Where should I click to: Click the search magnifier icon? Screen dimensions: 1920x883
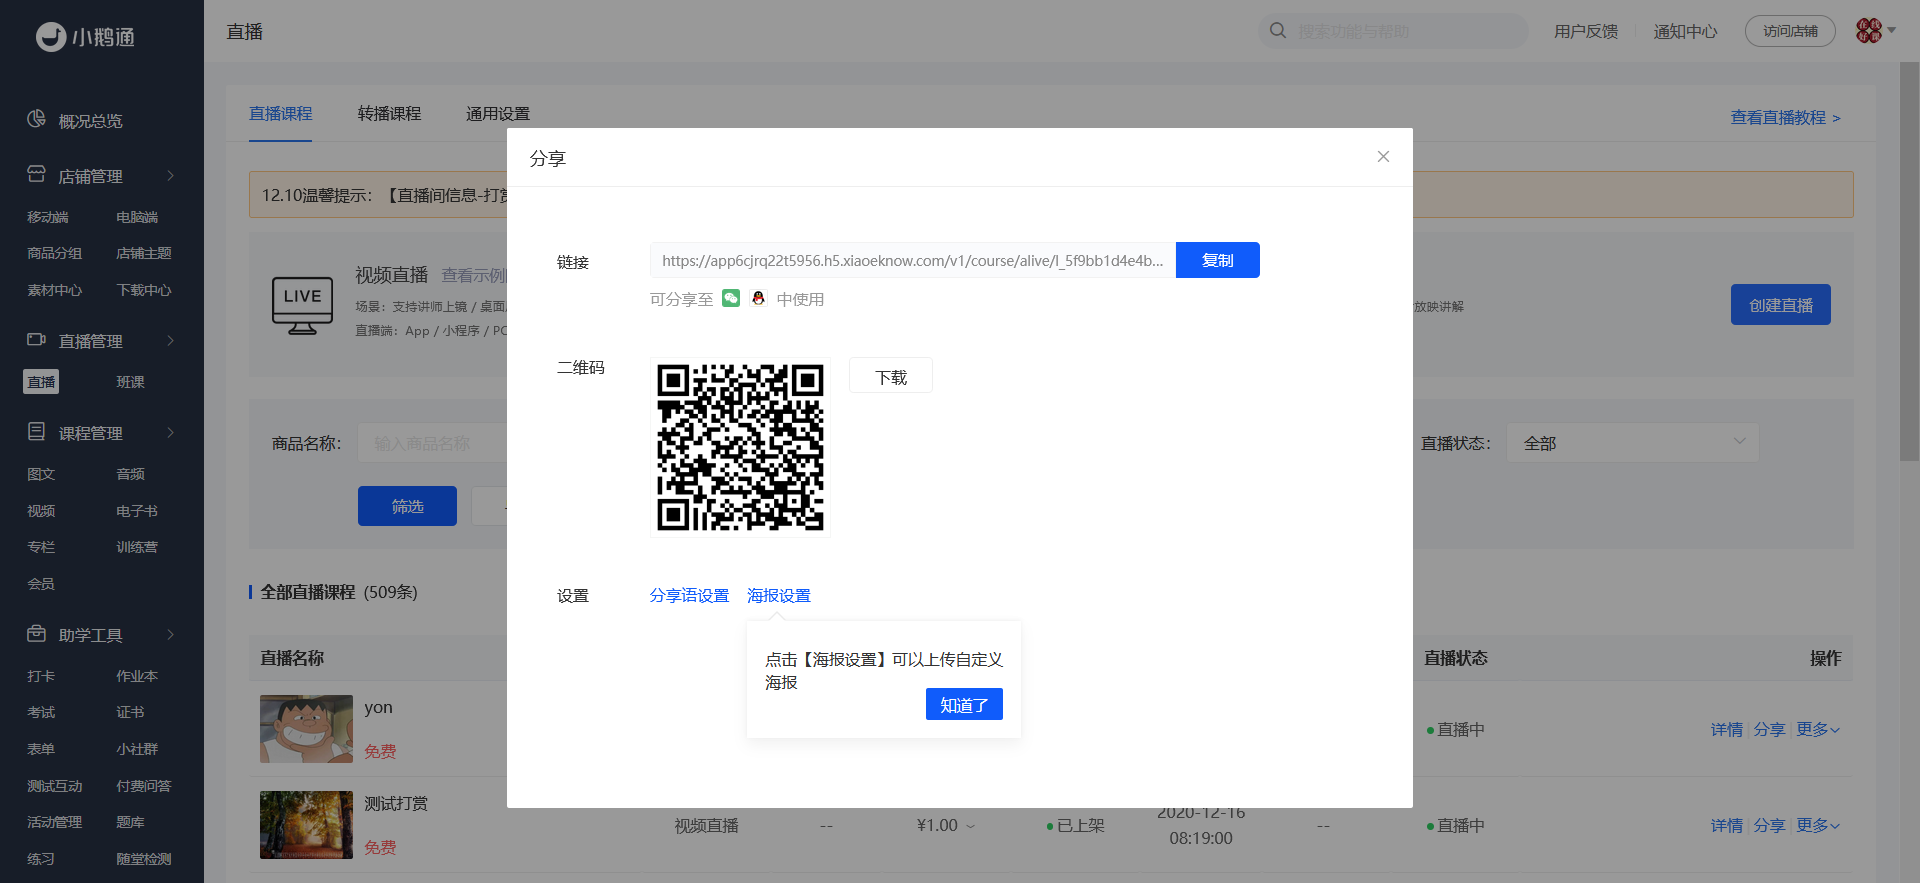[1278, 30]
